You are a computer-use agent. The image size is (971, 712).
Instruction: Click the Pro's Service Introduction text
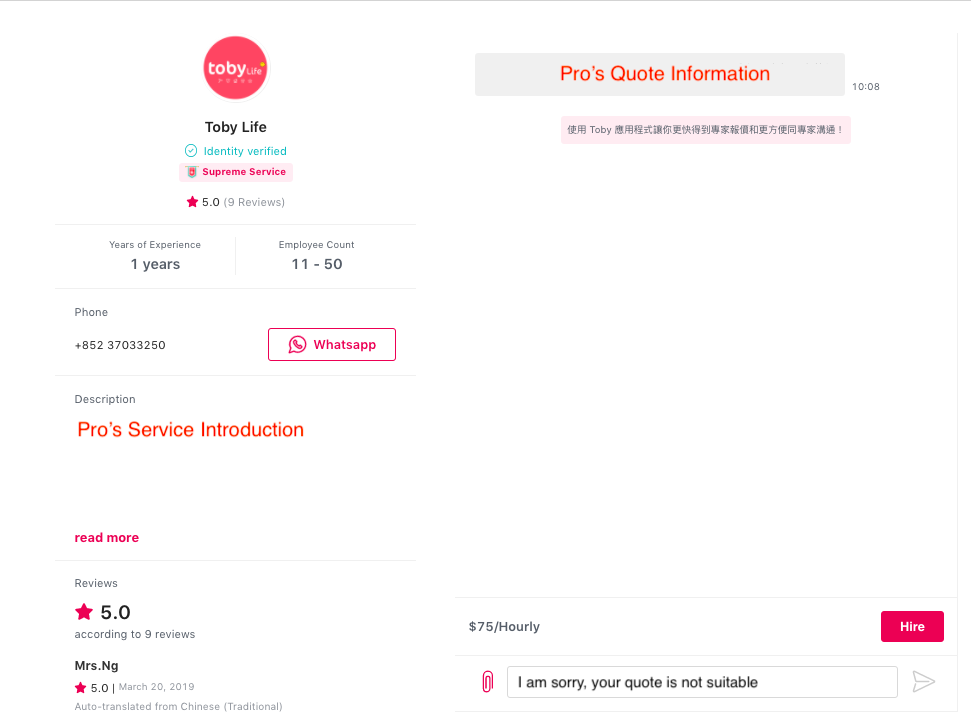[x=191, y=429]
